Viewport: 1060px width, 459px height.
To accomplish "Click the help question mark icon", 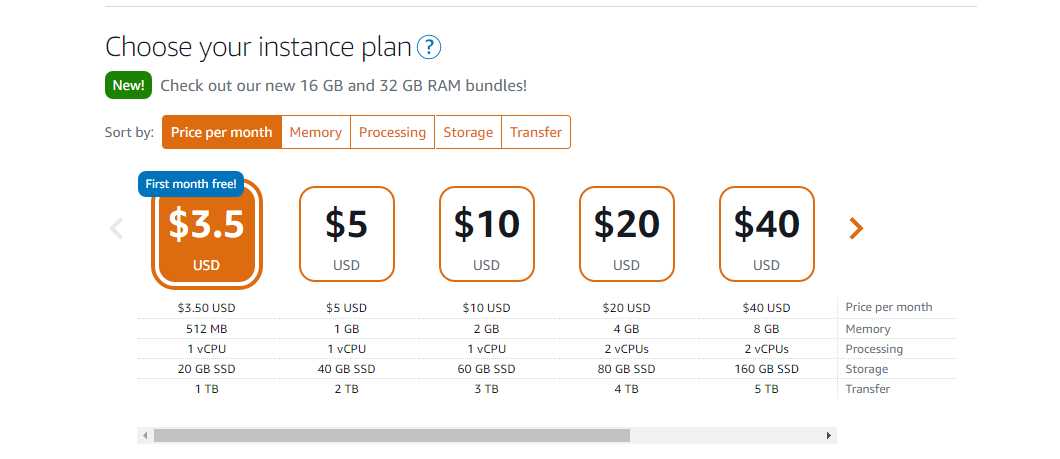I will 429,47.
